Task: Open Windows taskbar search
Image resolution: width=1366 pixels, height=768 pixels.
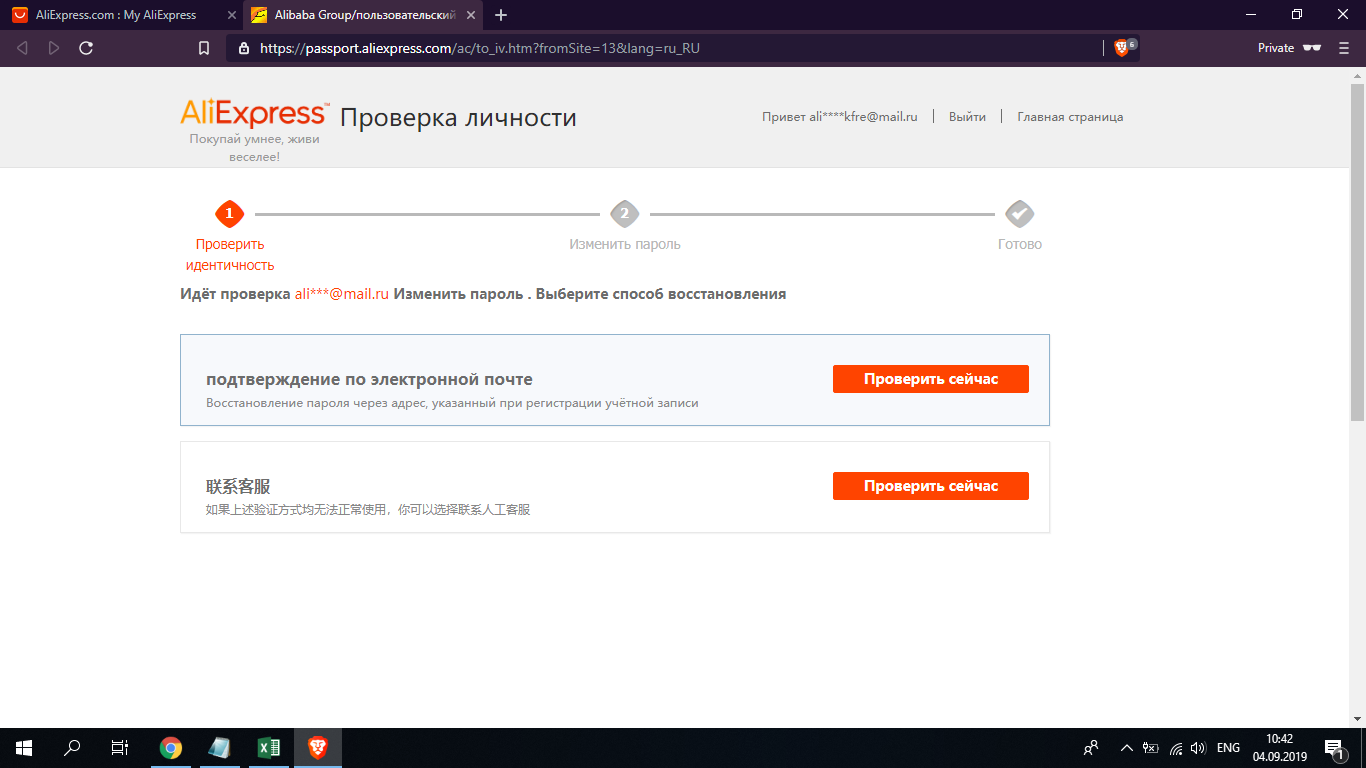Action: pyautogui.click(x=72, y=748)
